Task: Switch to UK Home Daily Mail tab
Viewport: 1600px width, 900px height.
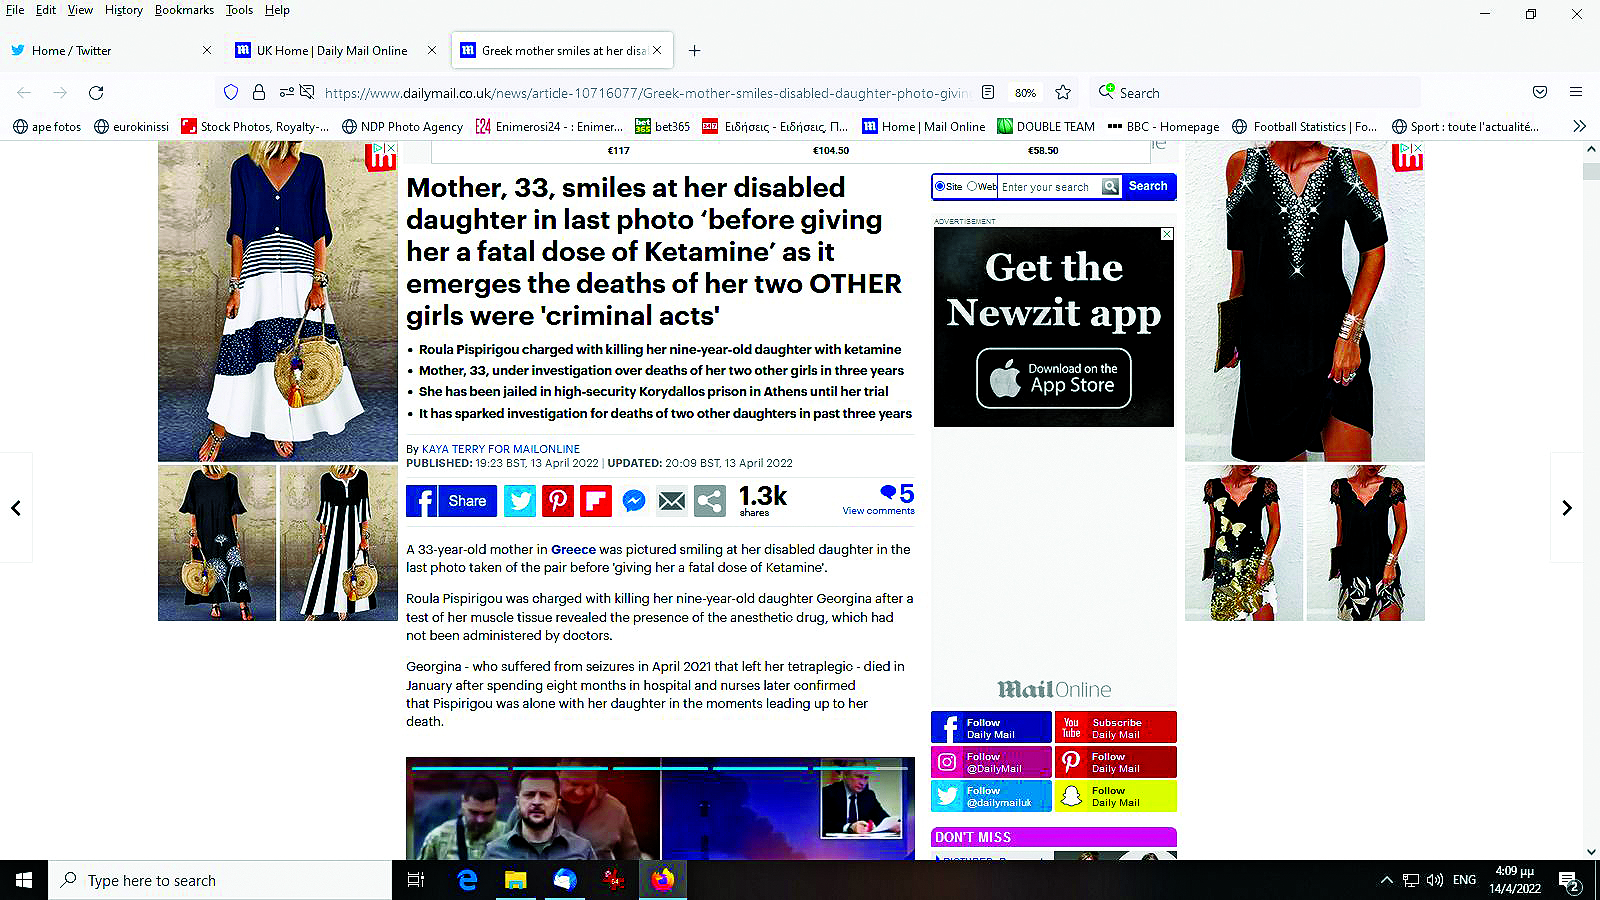Action: [x=331, y=51]
